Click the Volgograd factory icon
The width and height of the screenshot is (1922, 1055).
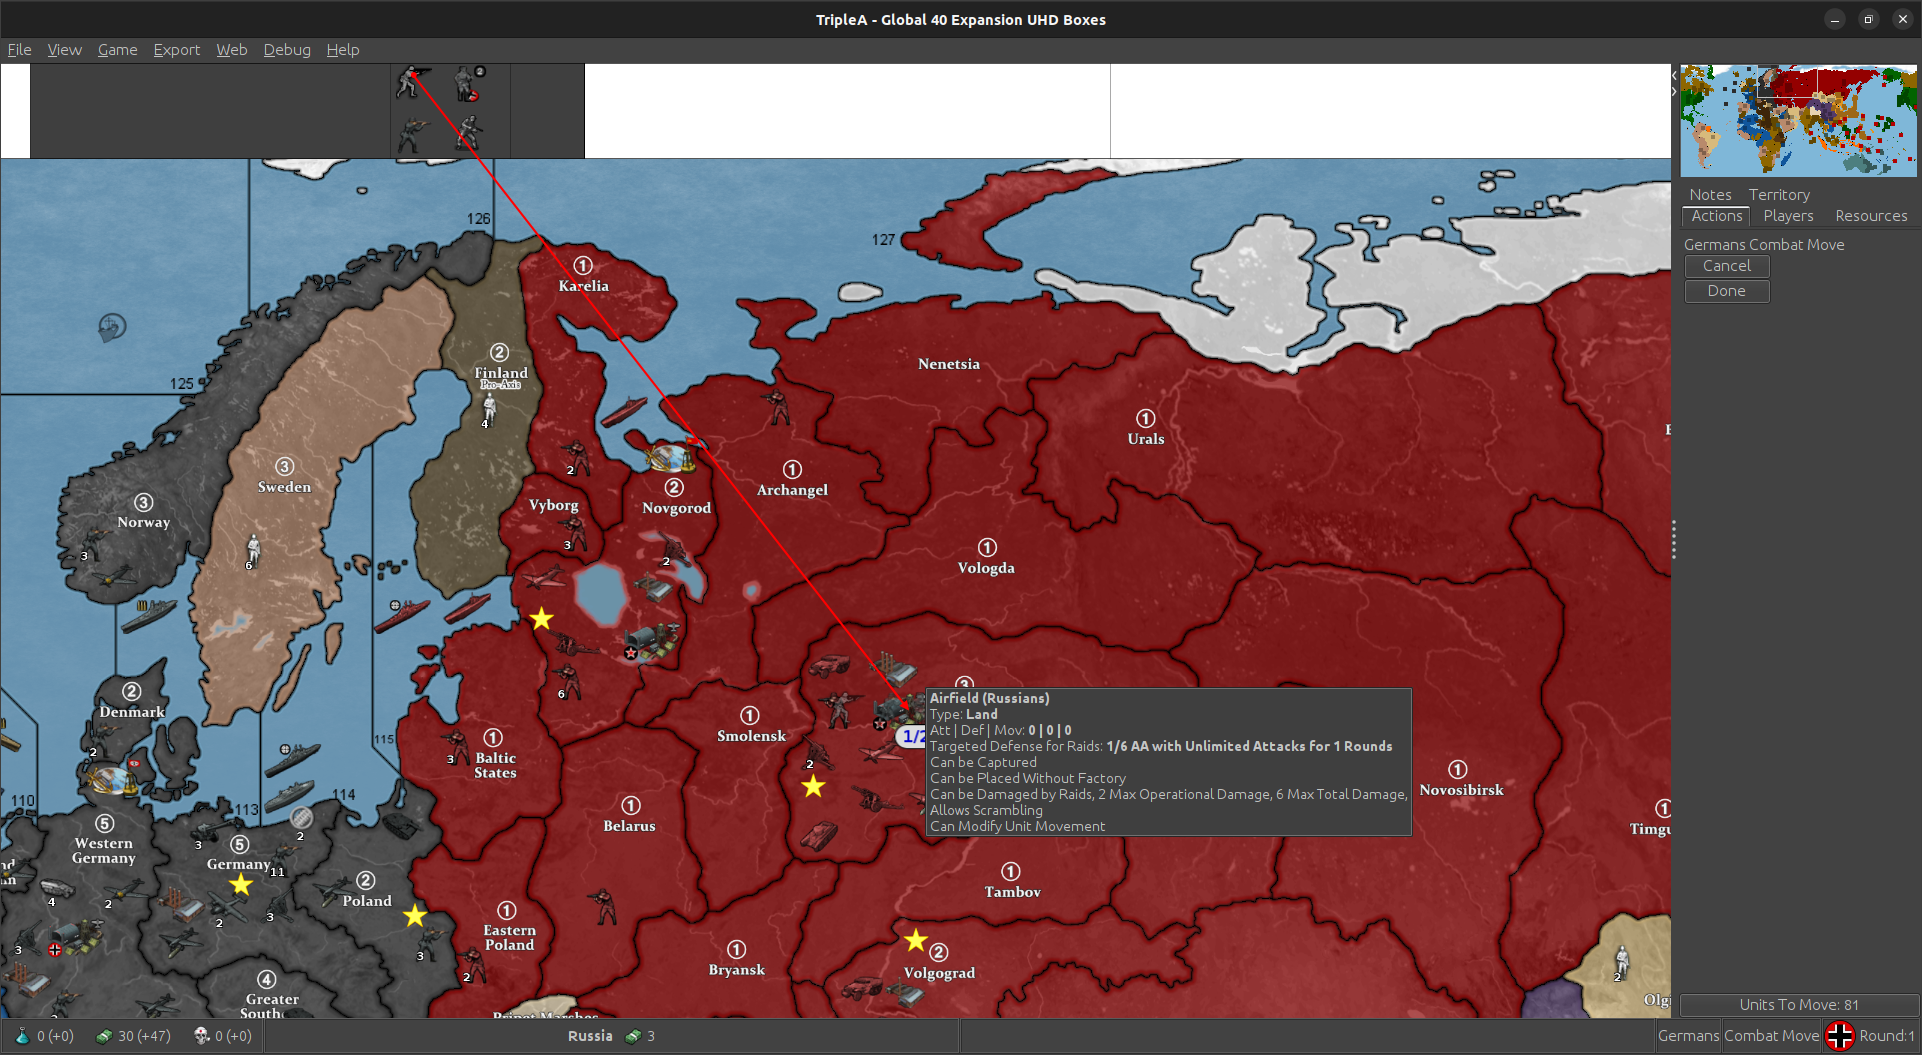pos(906,994)
